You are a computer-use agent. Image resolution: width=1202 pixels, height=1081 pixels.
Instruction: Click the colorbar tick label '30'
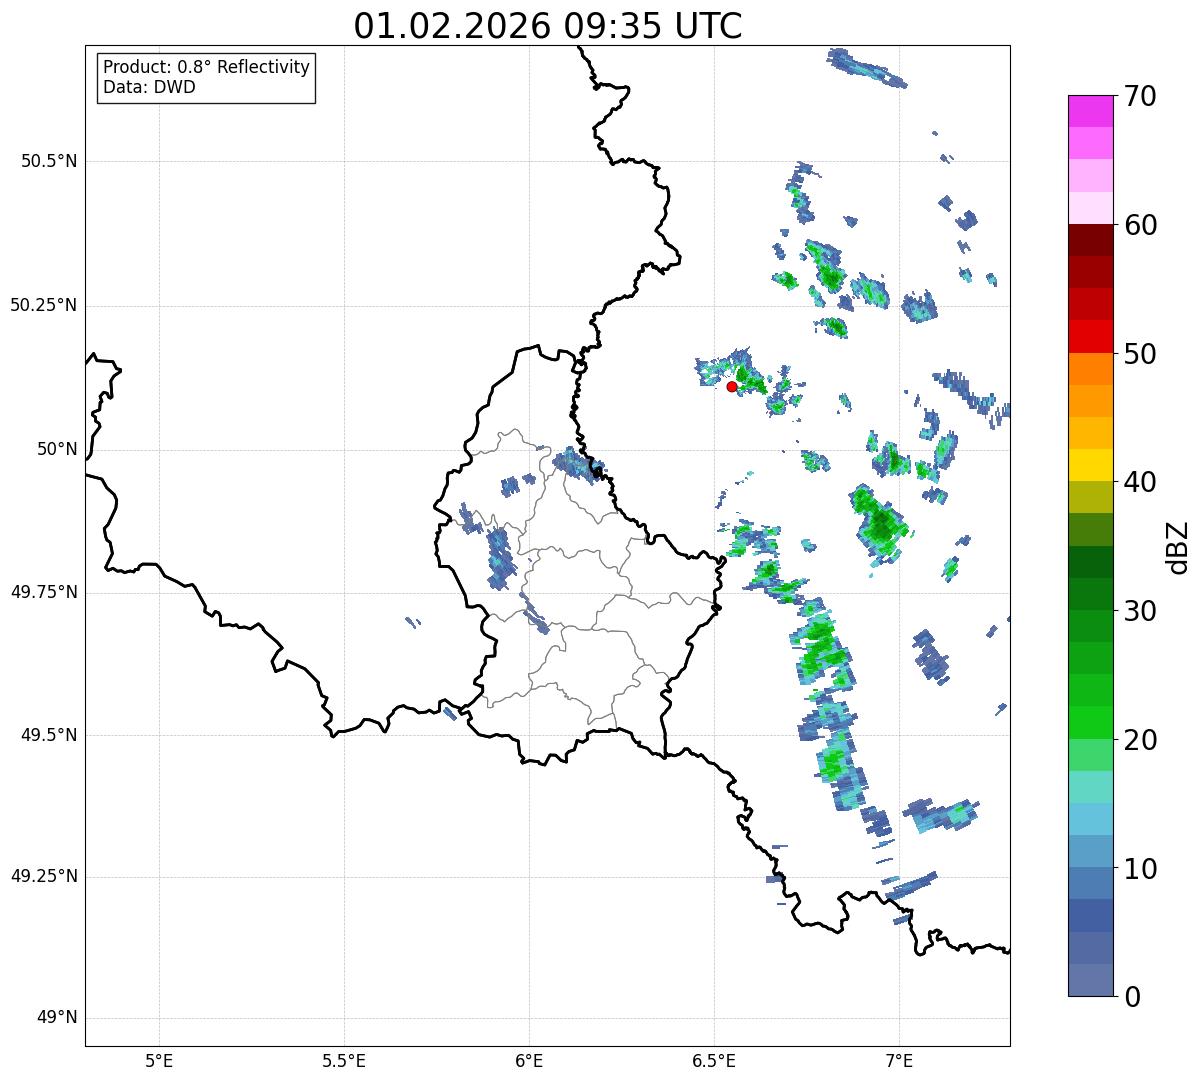point(1139,611)
